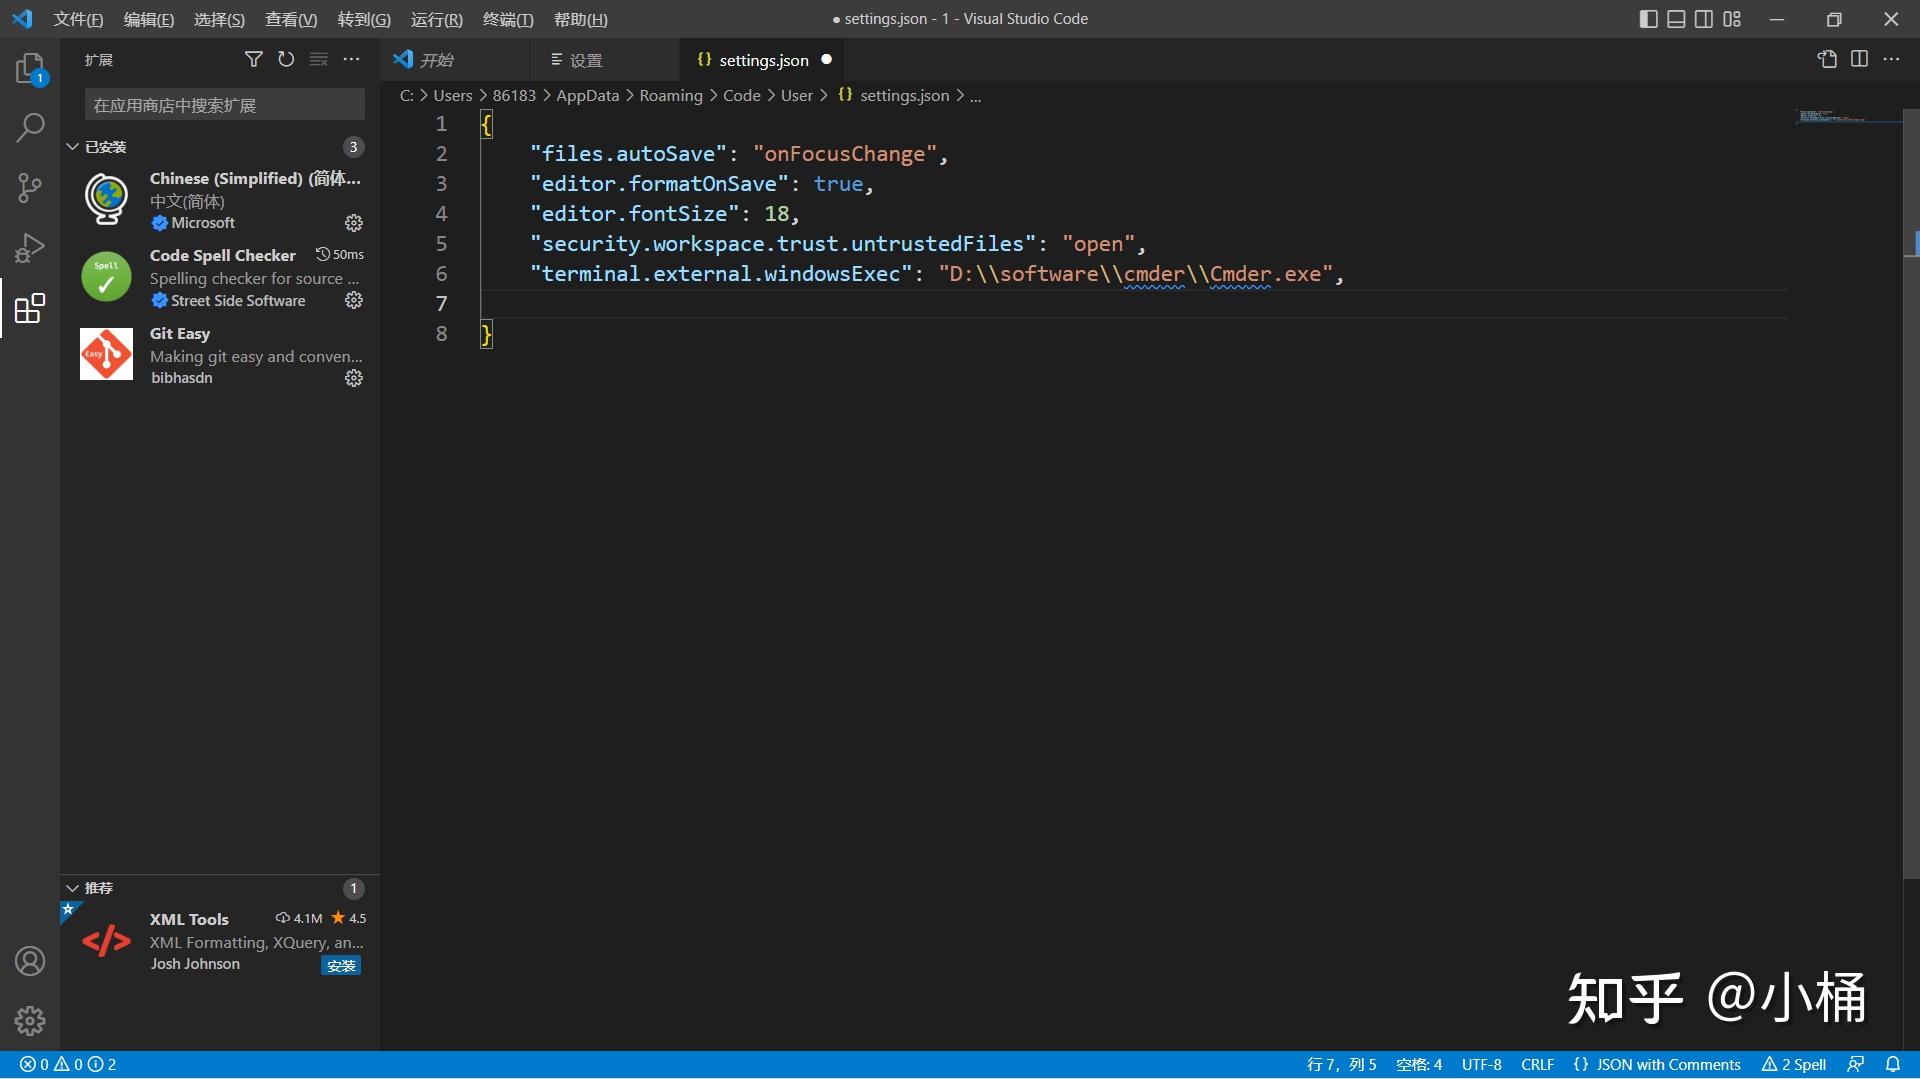This screenshot has height=1079, width=1920.
Task: Open more actions menu for extensions panel
Action: coord(351,59)
